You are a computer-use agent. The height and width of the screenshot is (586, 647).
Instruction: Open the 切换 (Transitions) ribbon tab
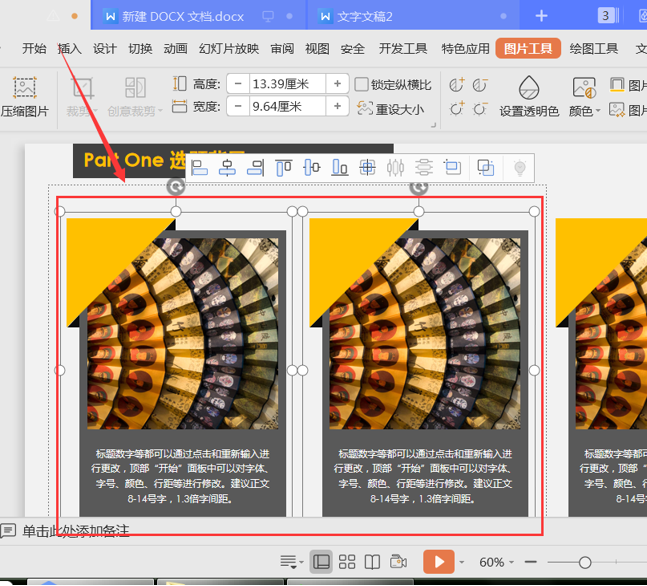[x=140, y=48]
